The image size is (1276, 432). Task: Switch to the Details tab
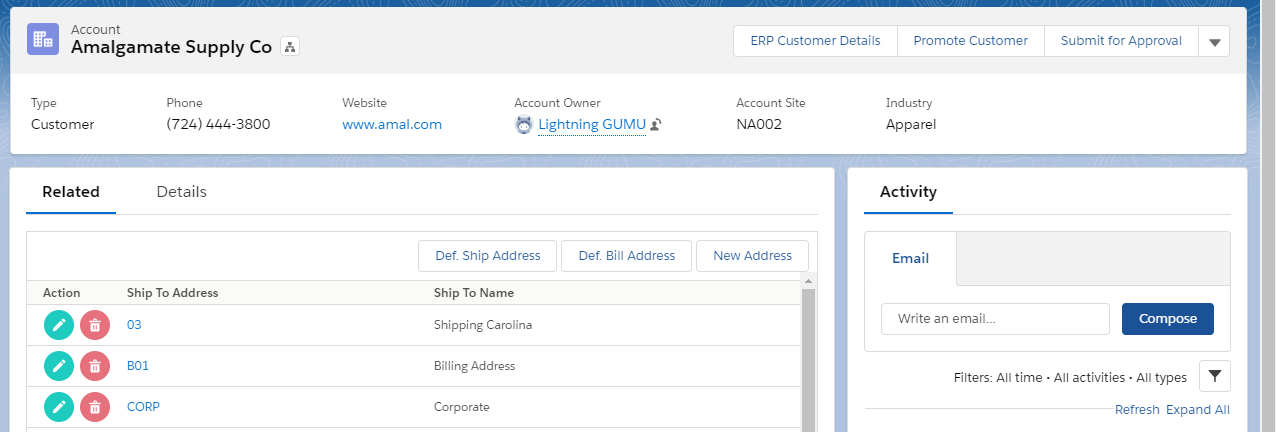181,192
